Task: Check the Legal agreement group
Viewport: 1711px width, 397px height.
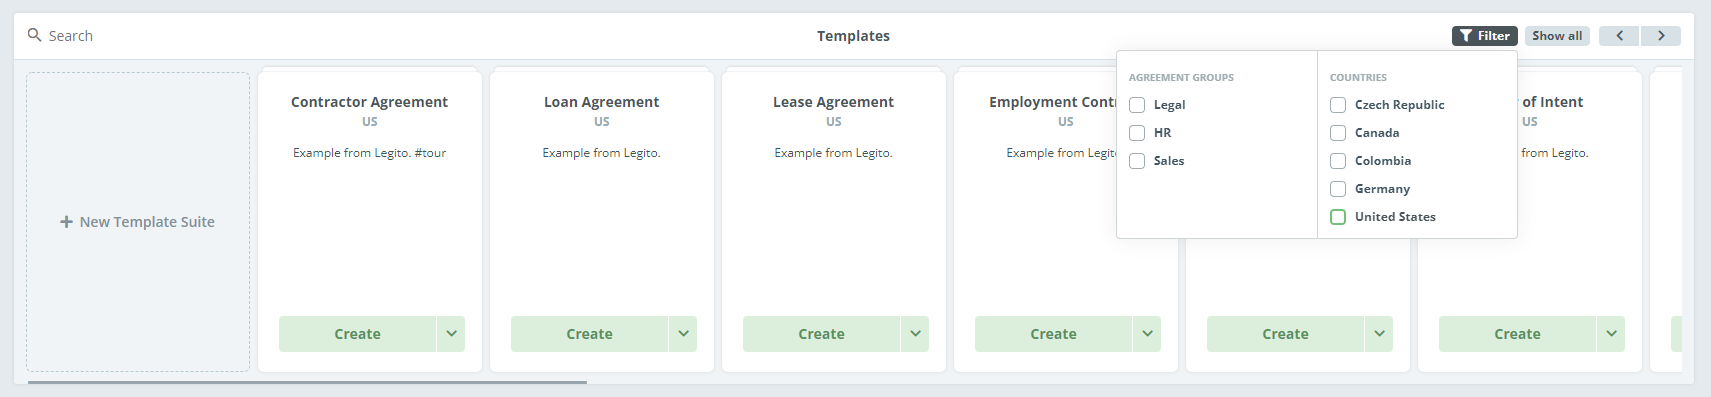Action: click(1137, 105)
